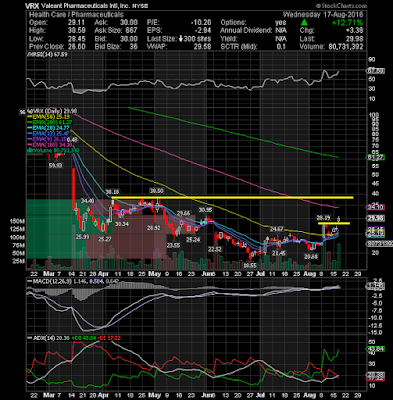Click the +12.71% percent change value
The image size is (393, 400).
[347, 22]
